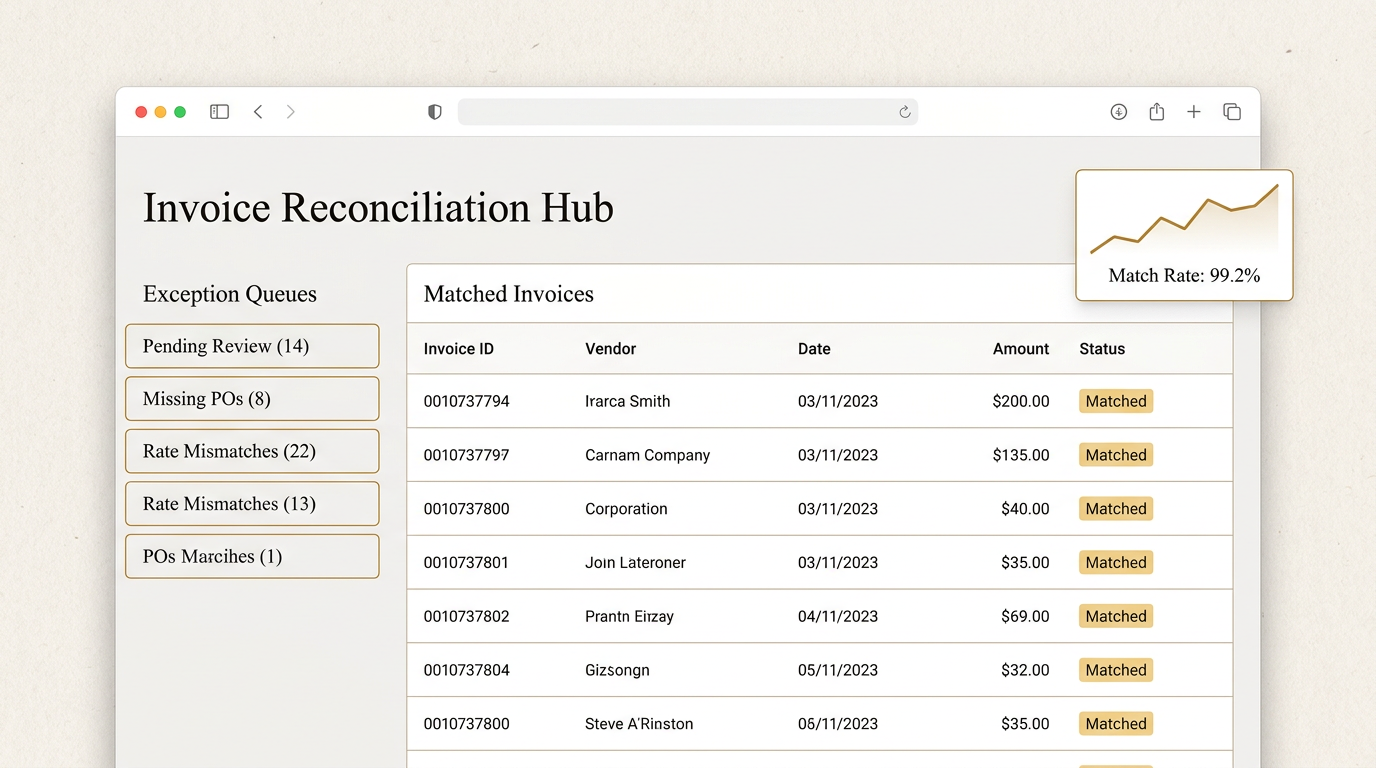Click the share icon
The width and height of the screenshot is (1376, 768).
click(x=1156, y=112)
